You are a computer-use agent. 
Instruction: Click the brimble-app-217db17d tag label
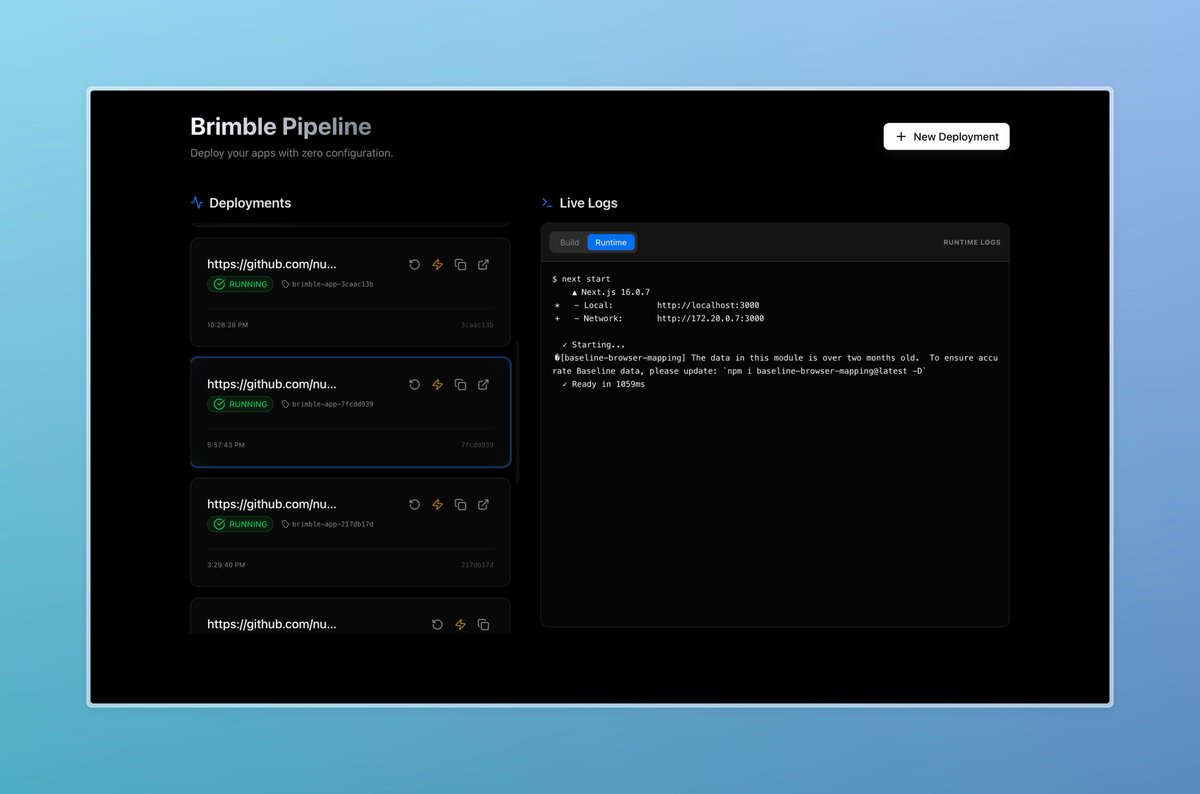click(x=333, y=524)
